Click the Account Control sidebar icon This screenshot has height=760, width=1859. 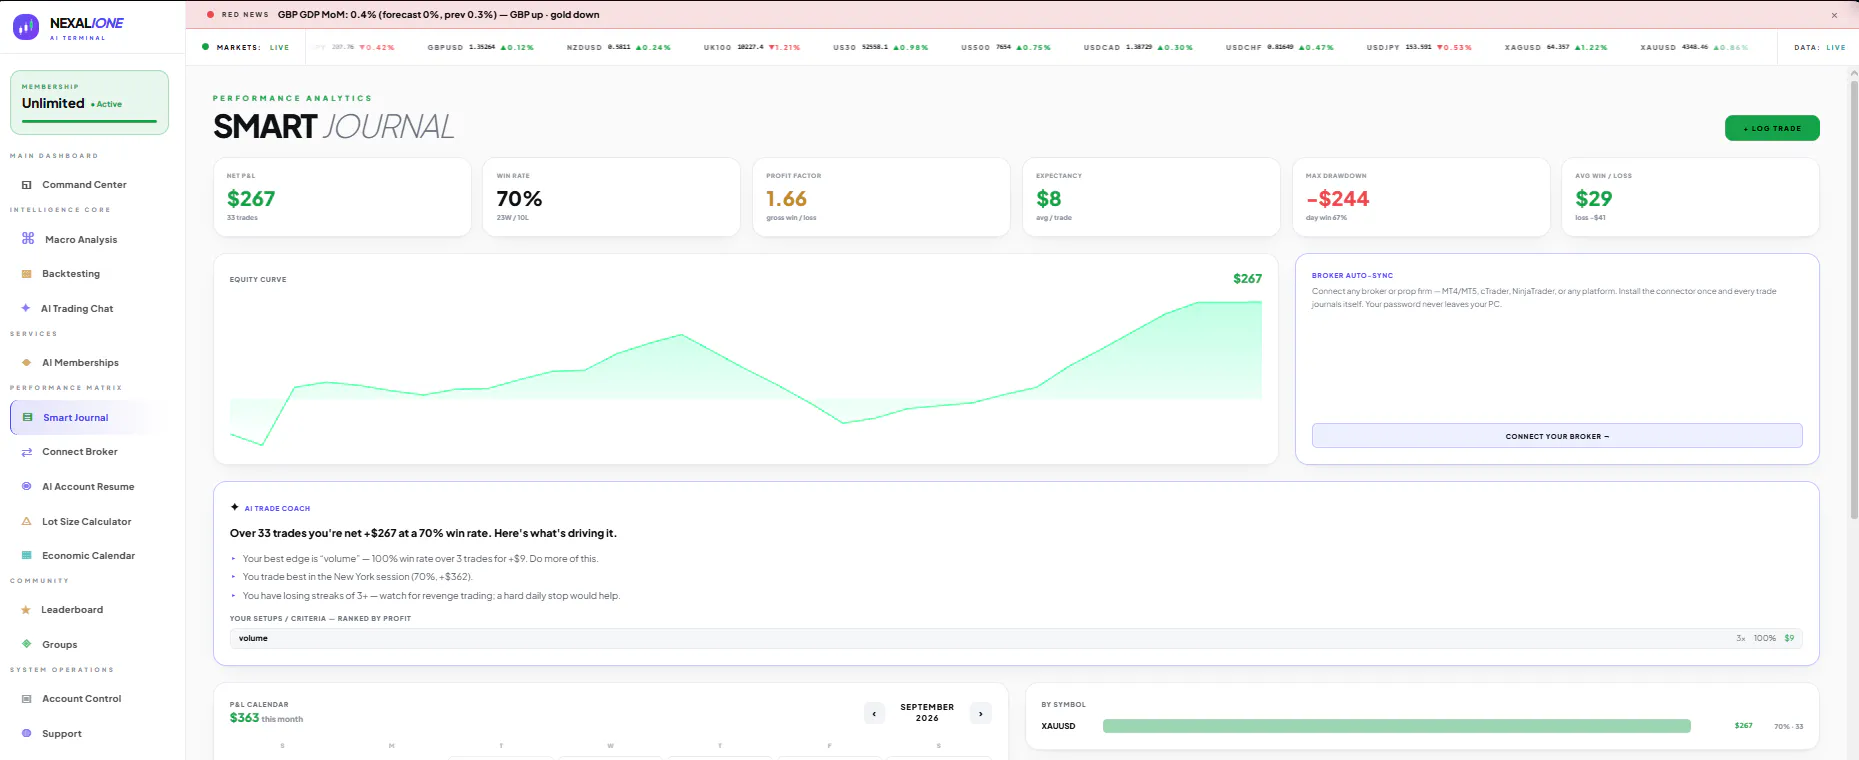coord(27,699)
